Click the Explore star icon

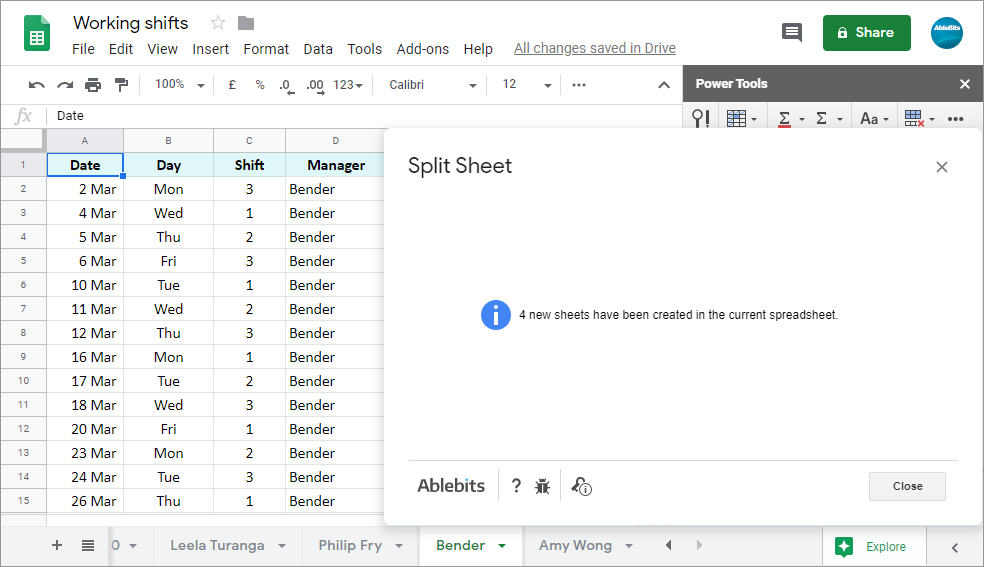click(844, 546)
